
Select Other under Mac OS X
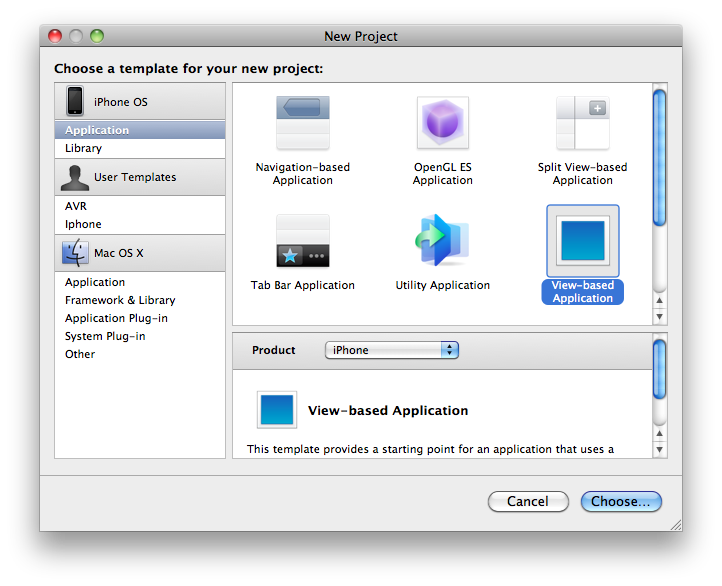[x=140, y=354]
